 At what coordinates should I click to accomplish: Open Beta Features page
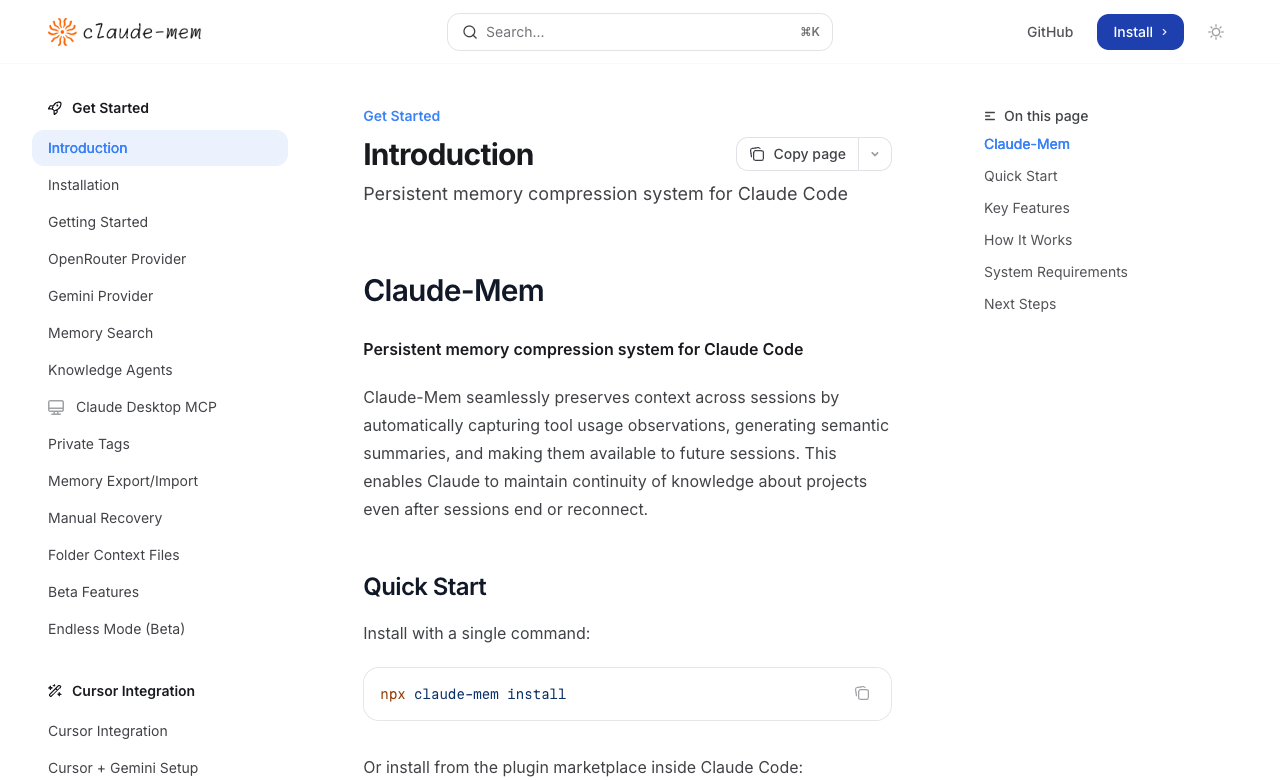(160, 592)
